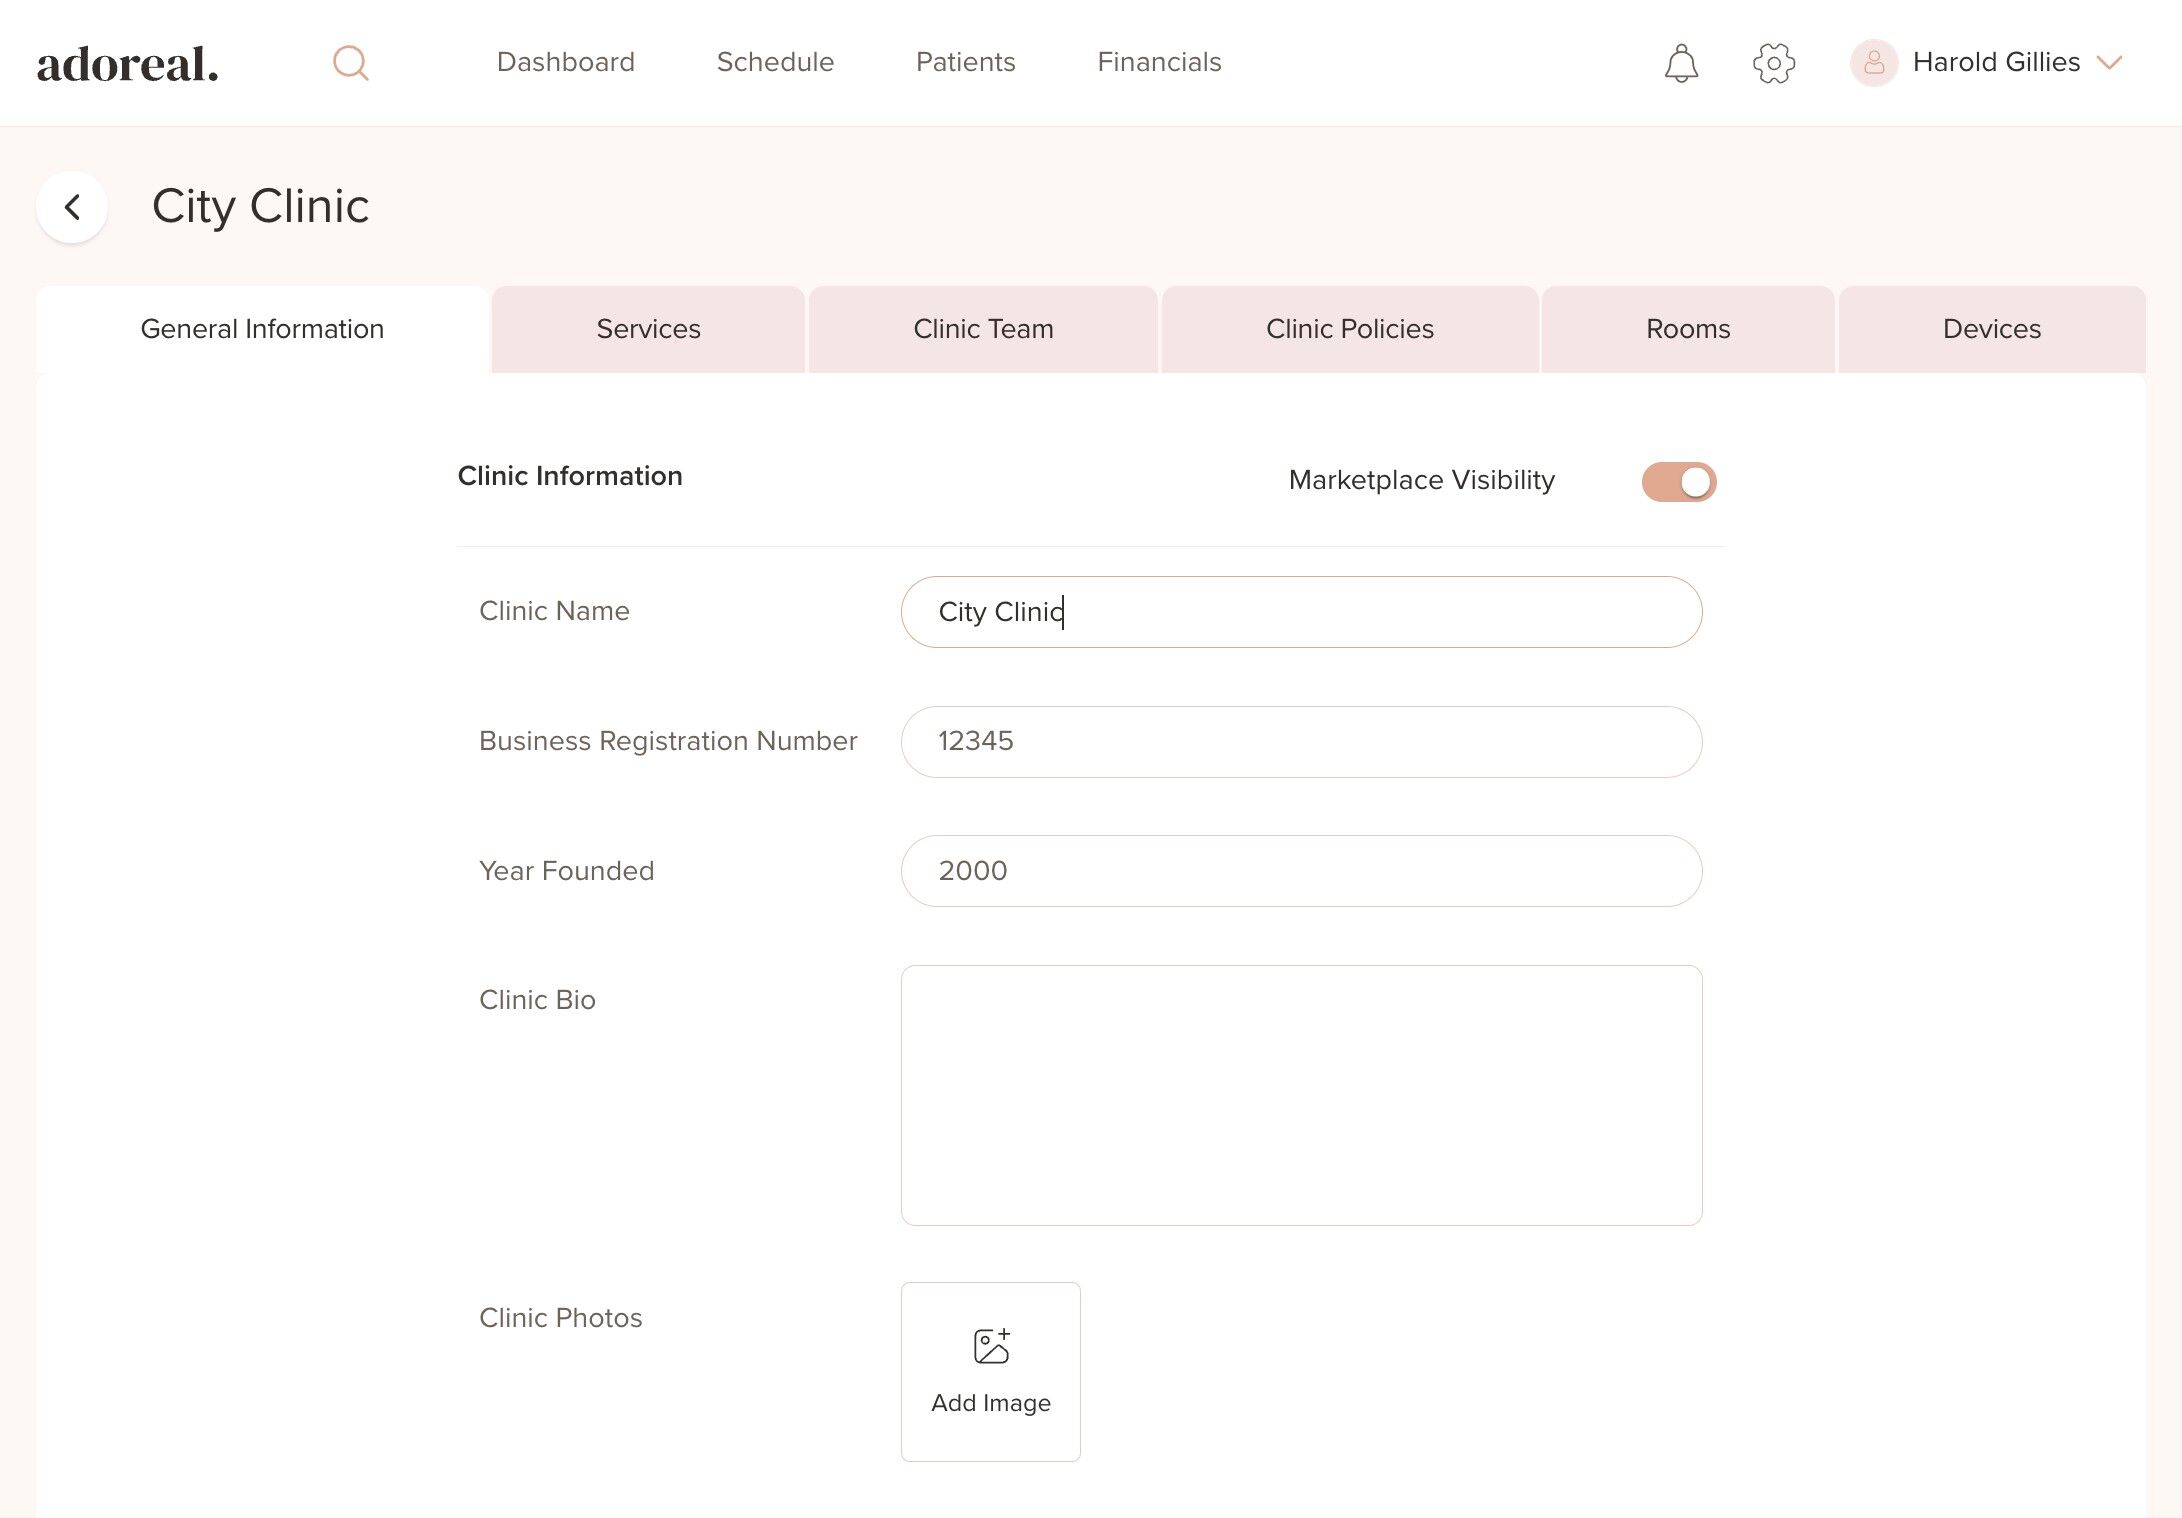The width and height of the screenshot is (2182, 1518).
Task: Focus the Clinic Bio text area
Action: 1300,1094
